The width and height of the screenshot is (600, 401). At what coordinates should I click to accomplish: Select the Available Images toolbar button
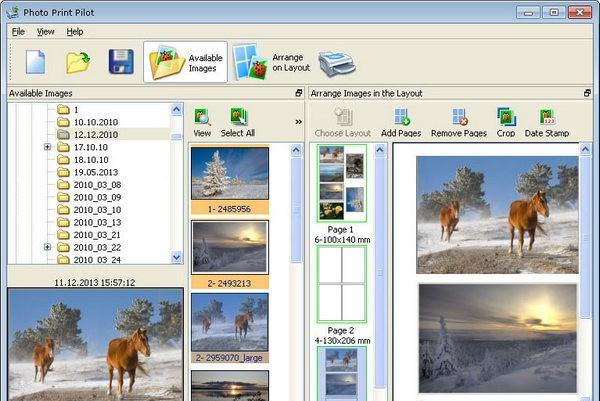coord(186,63)
